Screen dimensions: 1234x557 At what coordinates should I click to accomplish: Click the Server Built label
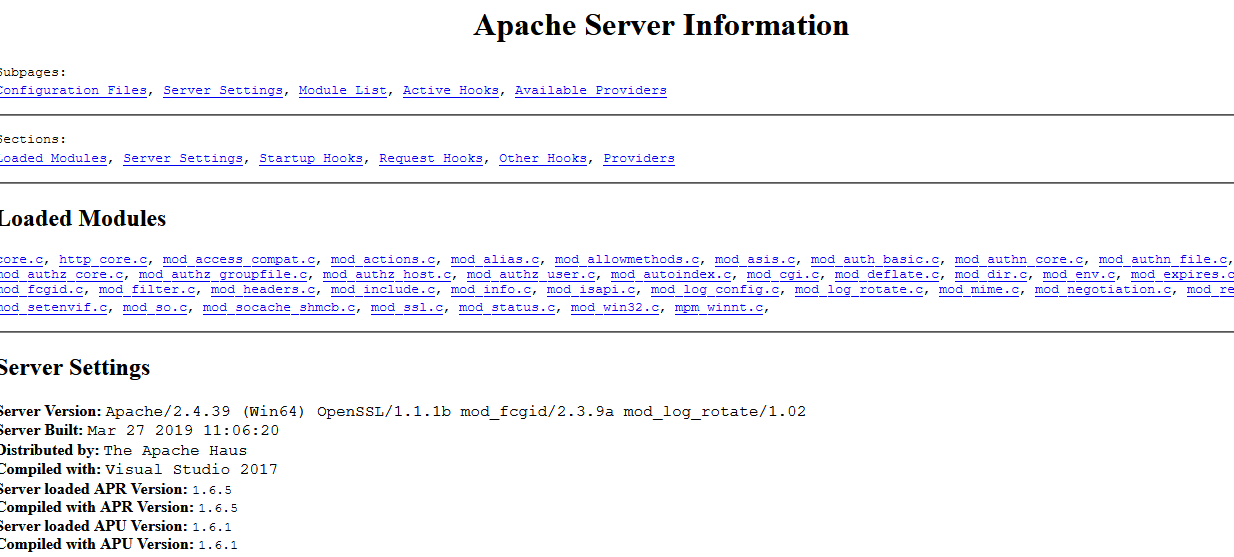41,430
